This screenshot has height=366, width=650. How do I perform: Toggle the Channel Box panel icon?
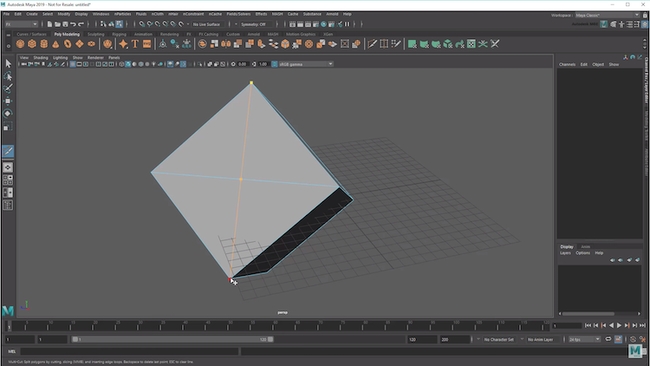point(645,24)
